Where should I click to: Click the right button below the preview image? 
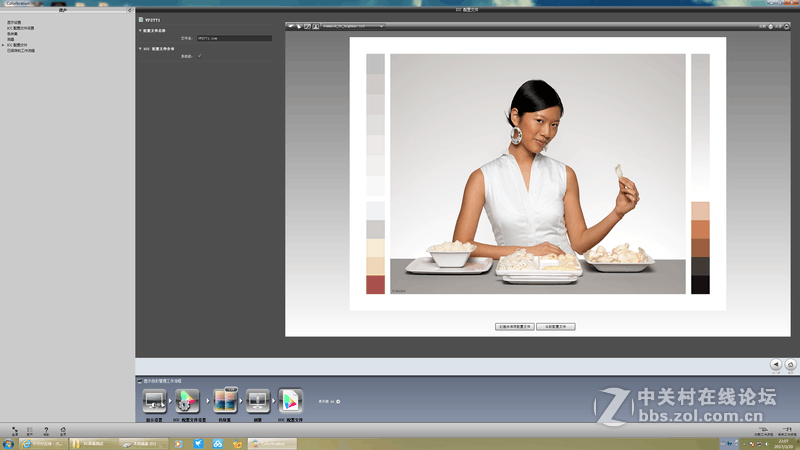click(x=556, y=327)
